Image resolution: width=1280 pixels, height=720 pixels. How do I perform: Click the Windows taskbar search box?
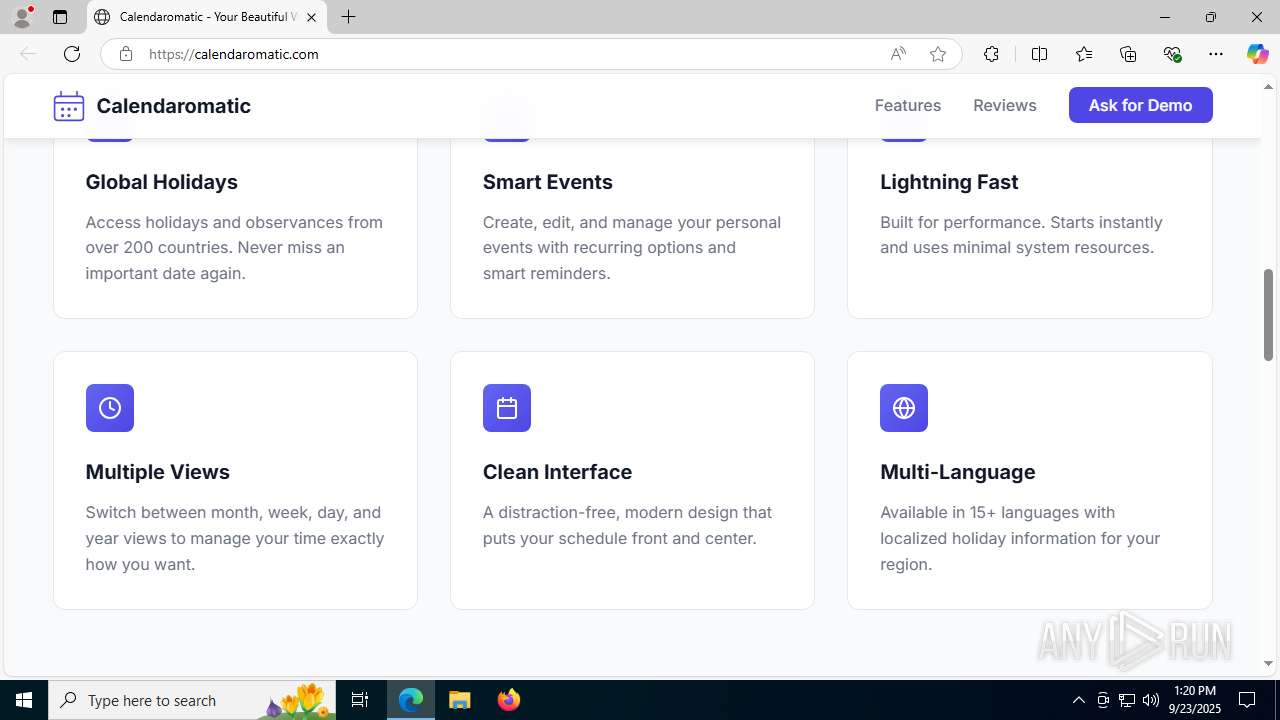192,700
